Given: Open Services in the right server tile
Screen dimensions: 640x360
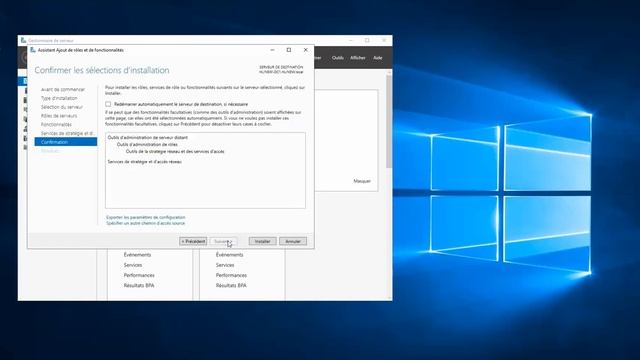Looking at the screenshot, I should (225, 265).
